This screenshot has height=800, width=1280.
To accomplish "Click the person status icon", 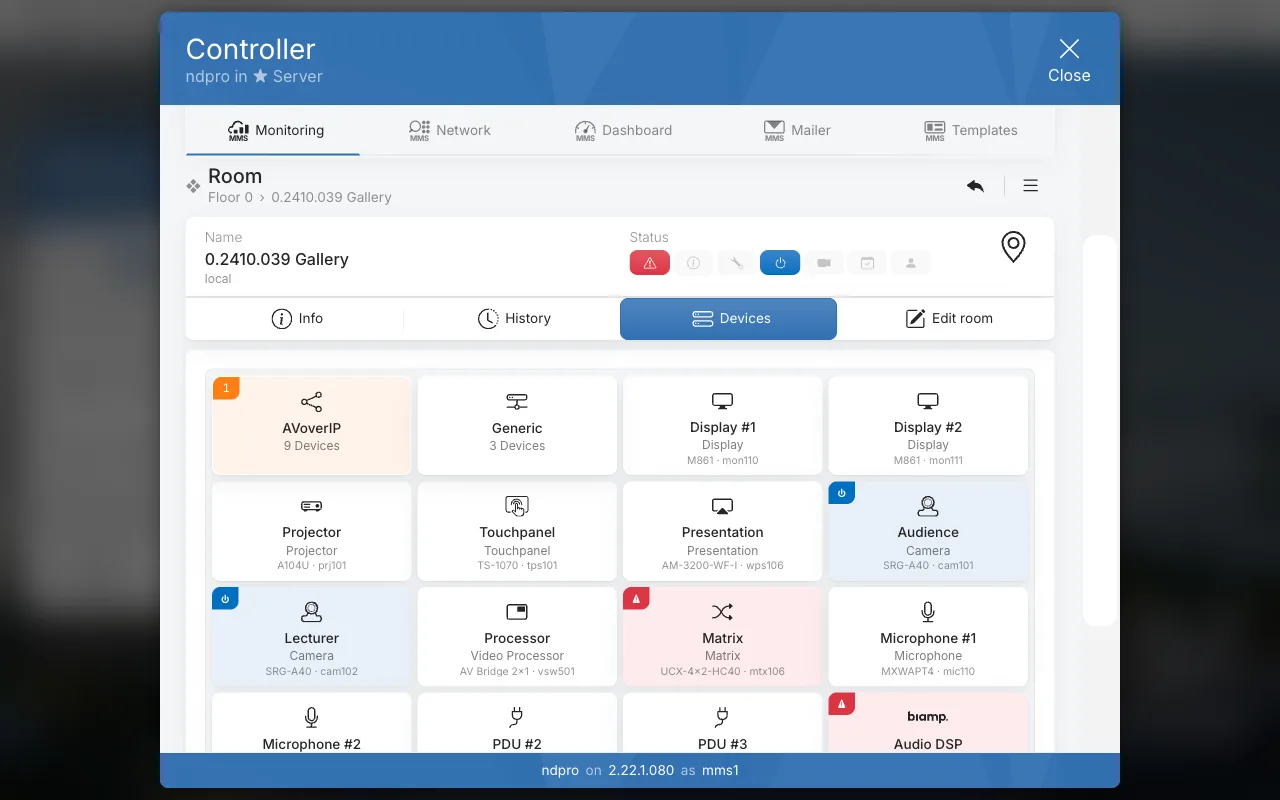I will click(911, 263).
